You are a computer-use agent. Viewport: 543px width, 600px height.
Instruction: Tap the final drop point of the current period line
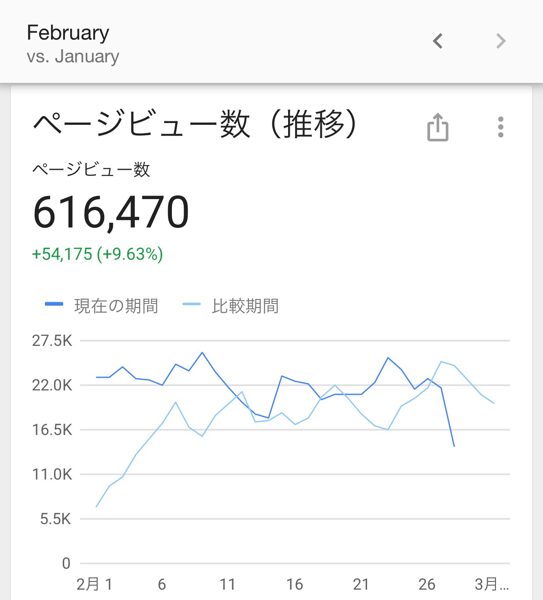[454, 446]
